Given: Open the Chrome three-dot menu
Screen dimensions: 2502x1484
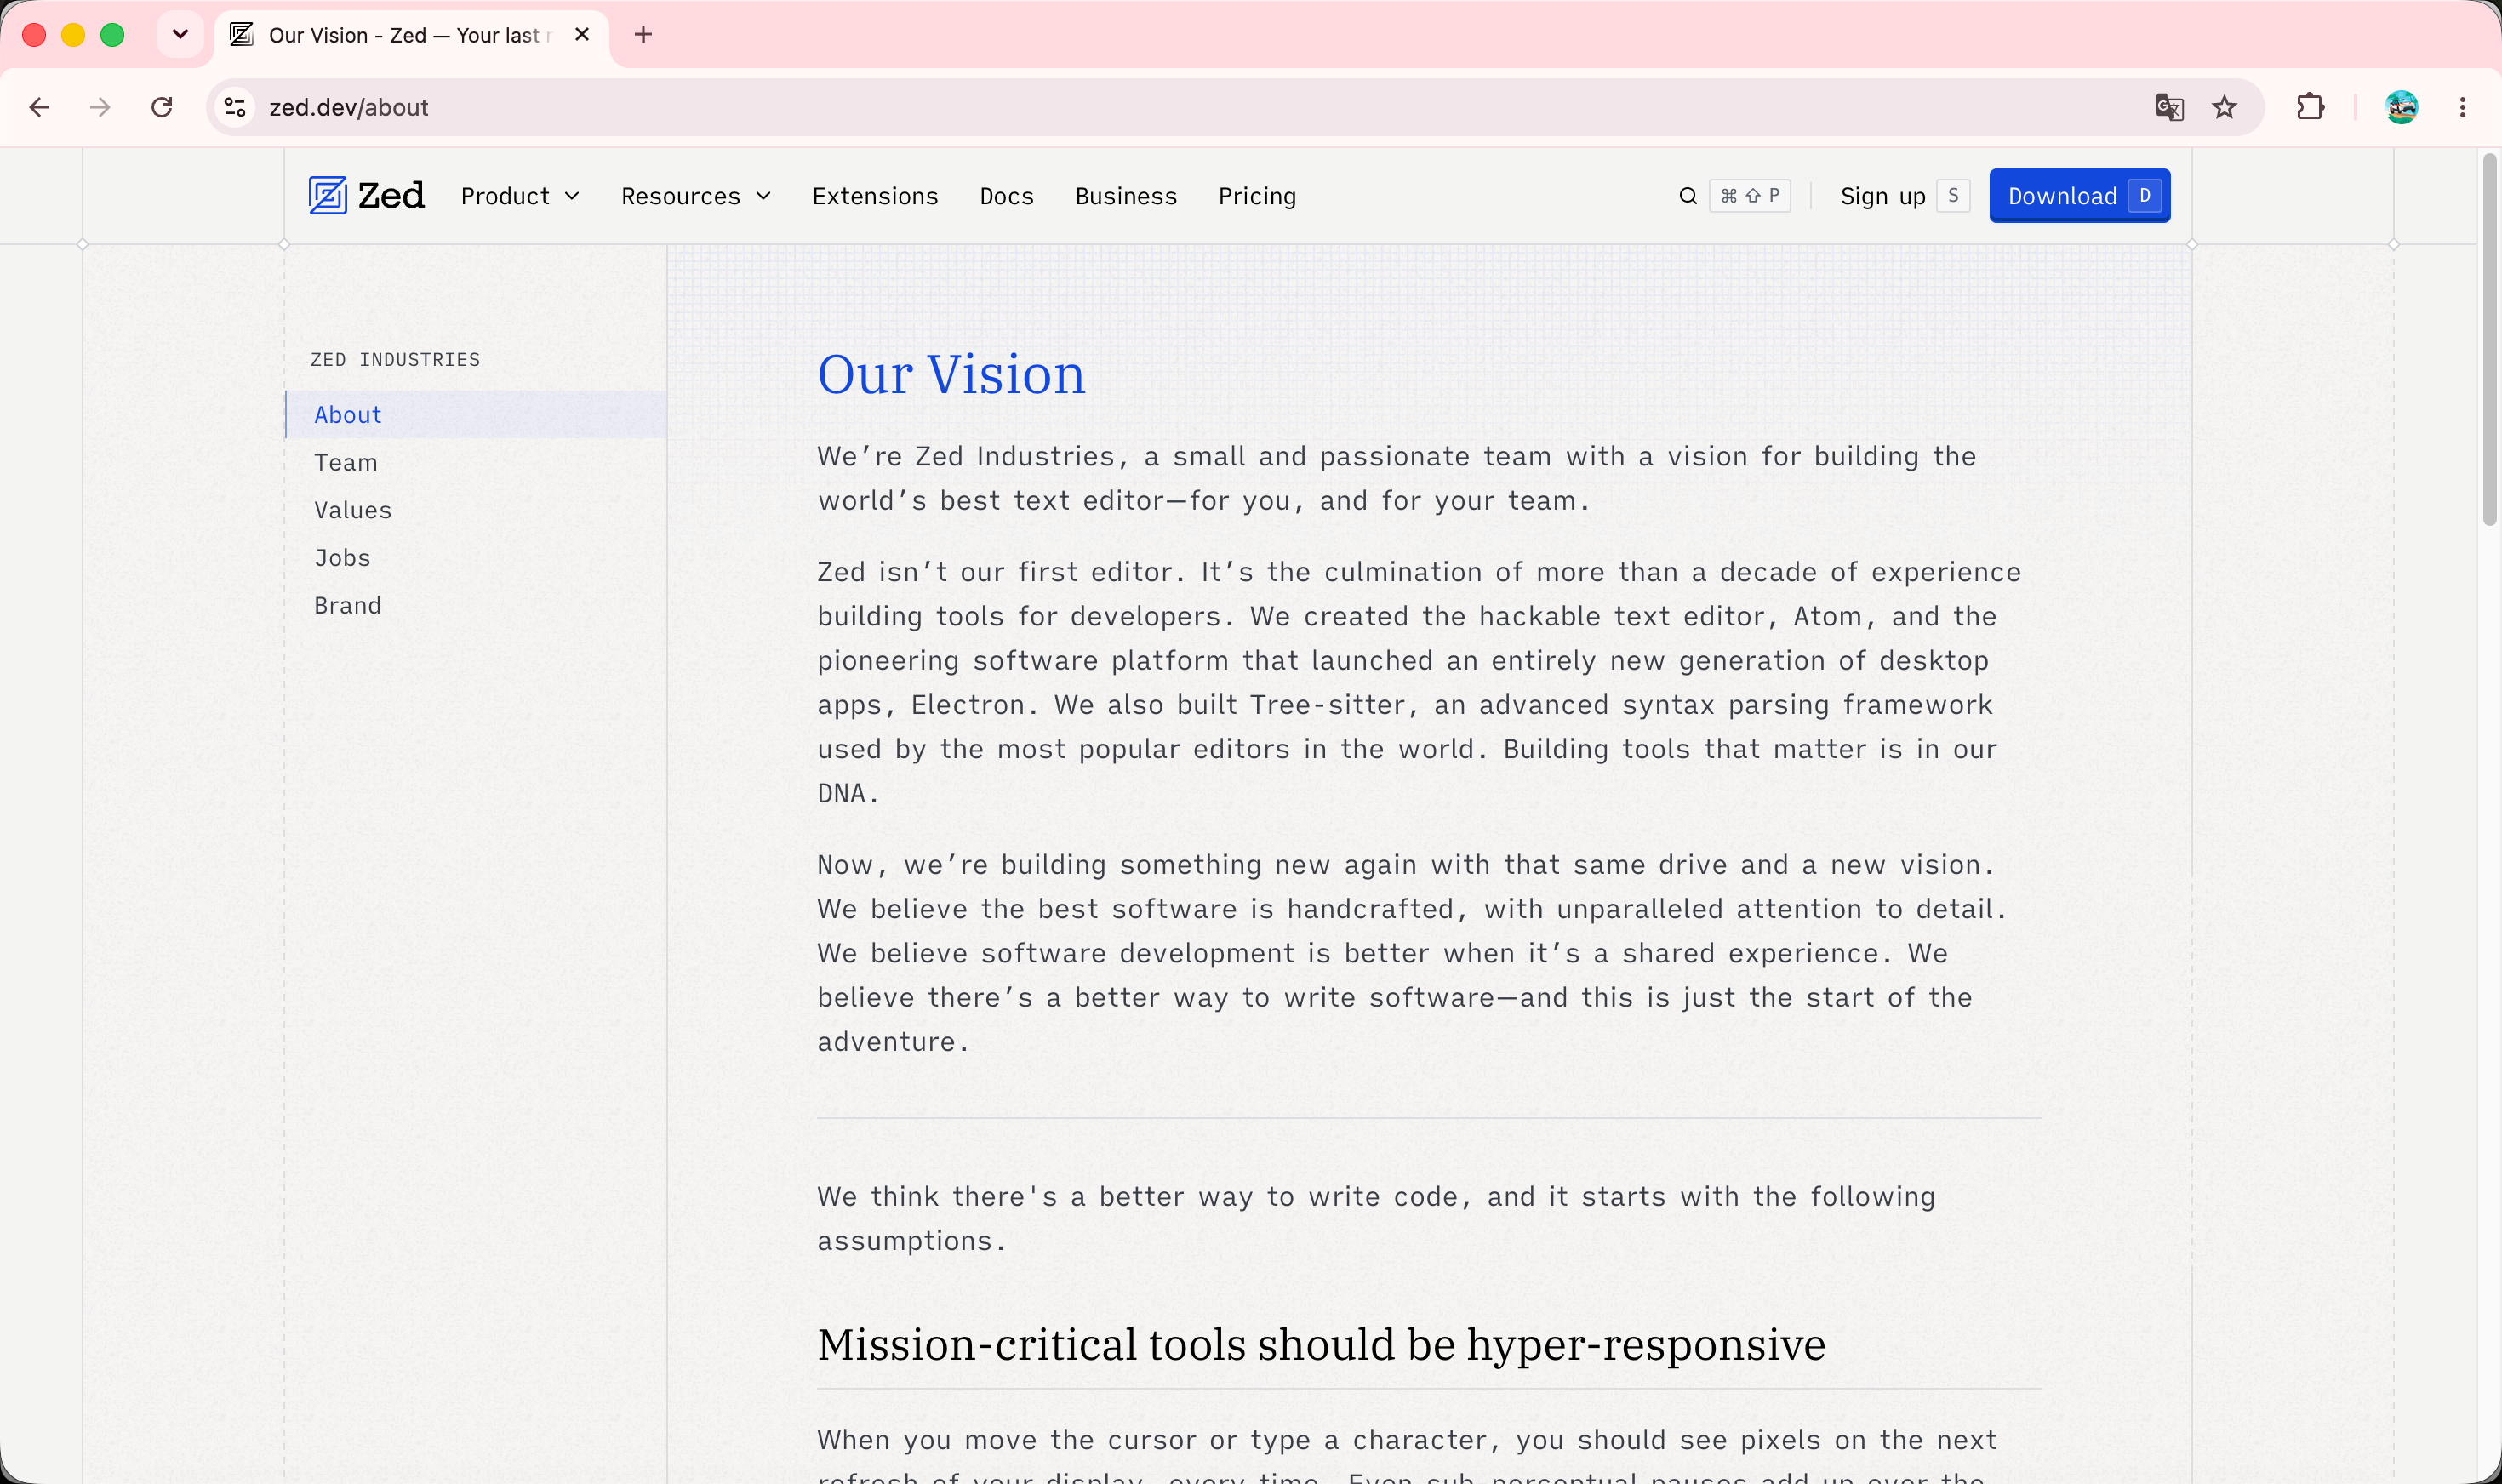Looking at the screenshot, I should [x=2462, y=107].
